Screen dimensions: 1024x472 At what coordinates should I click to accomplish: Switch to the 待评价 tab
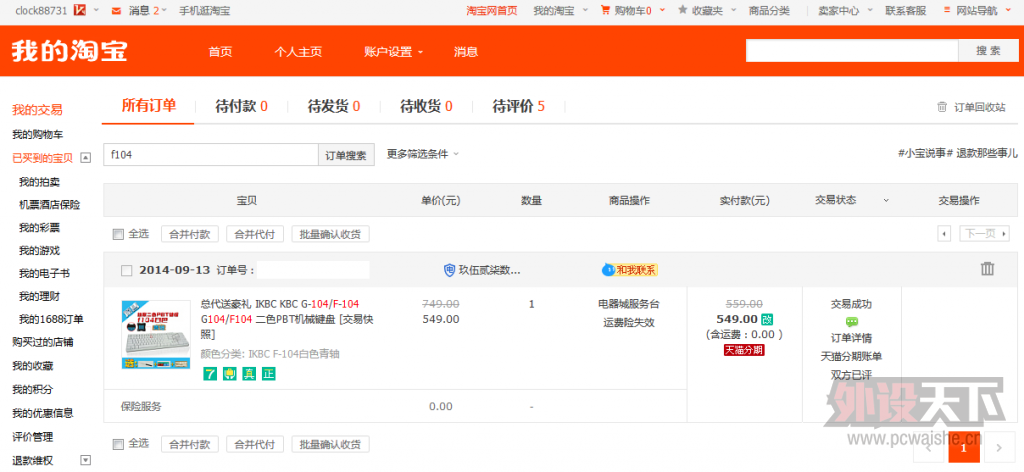(519, 106)
